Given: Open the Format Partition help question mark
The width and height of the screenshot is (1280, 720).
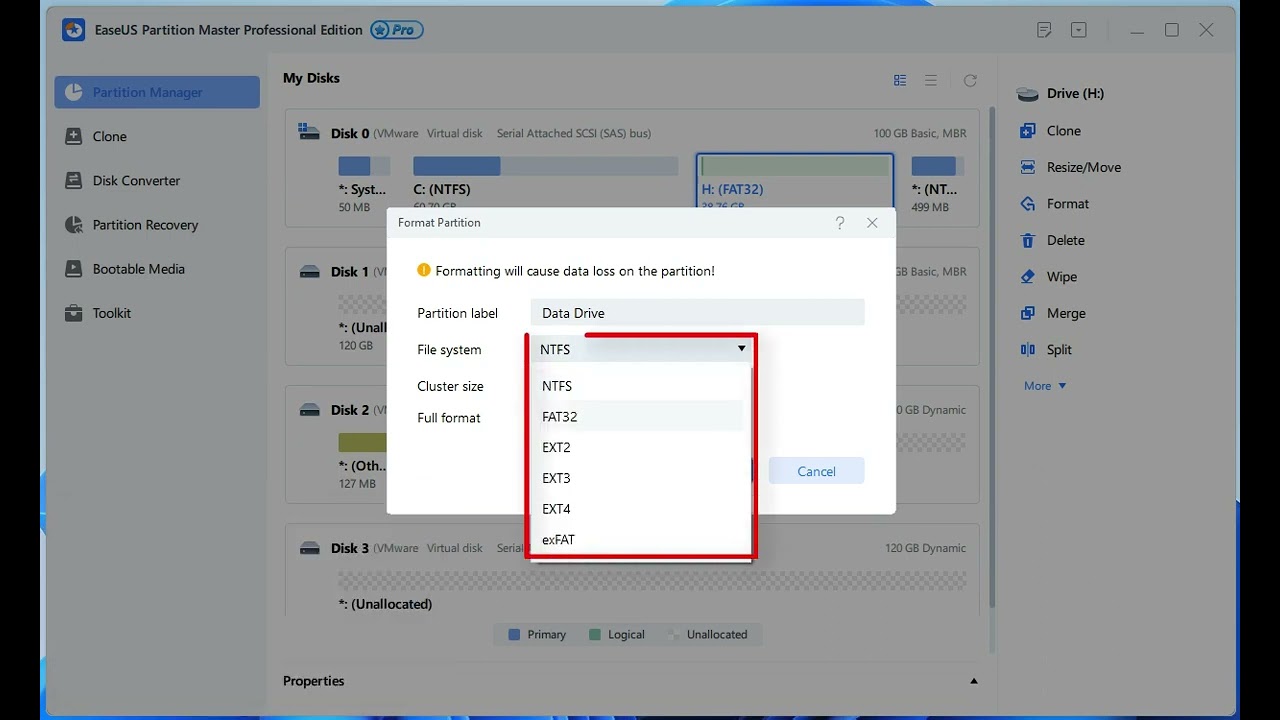Looking at the screenshot, I should pos(840,223).
